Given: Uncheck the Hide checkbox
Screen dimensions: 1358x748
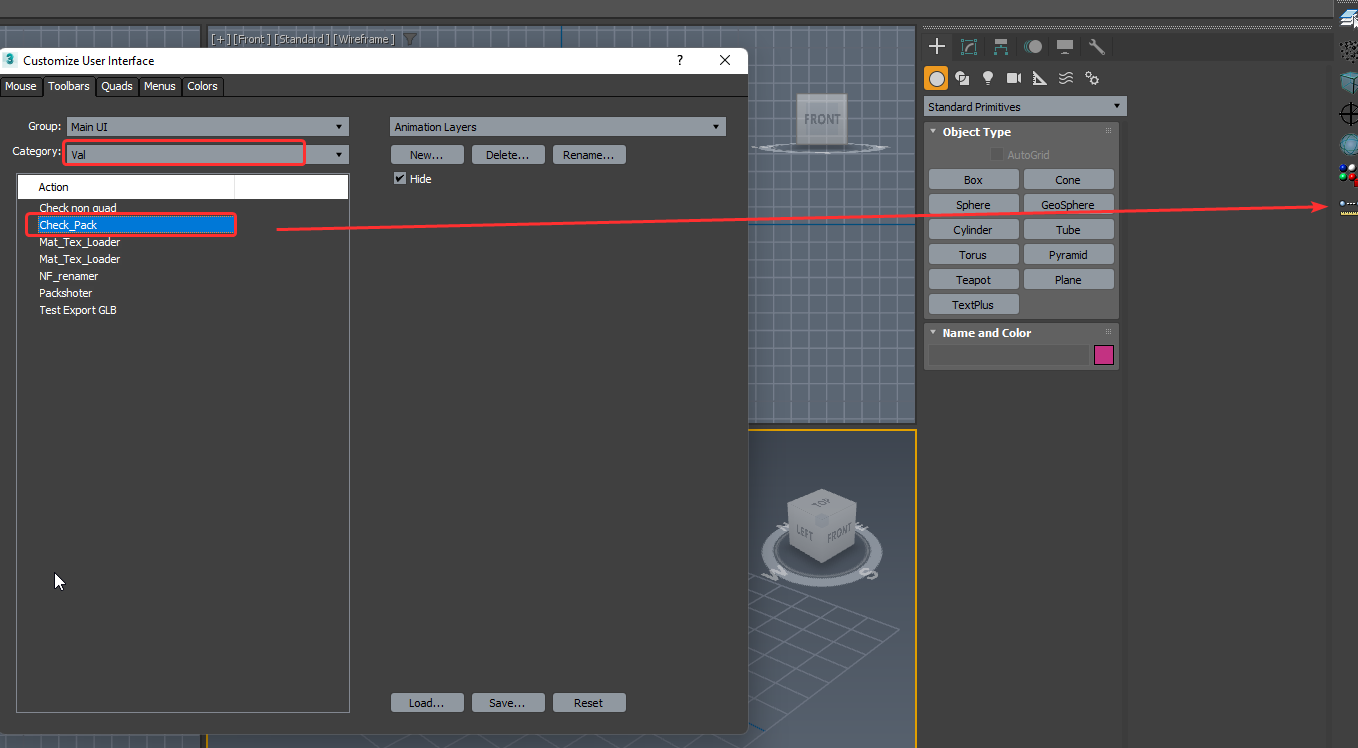Looking at the screenshot, I should point(400,179).
